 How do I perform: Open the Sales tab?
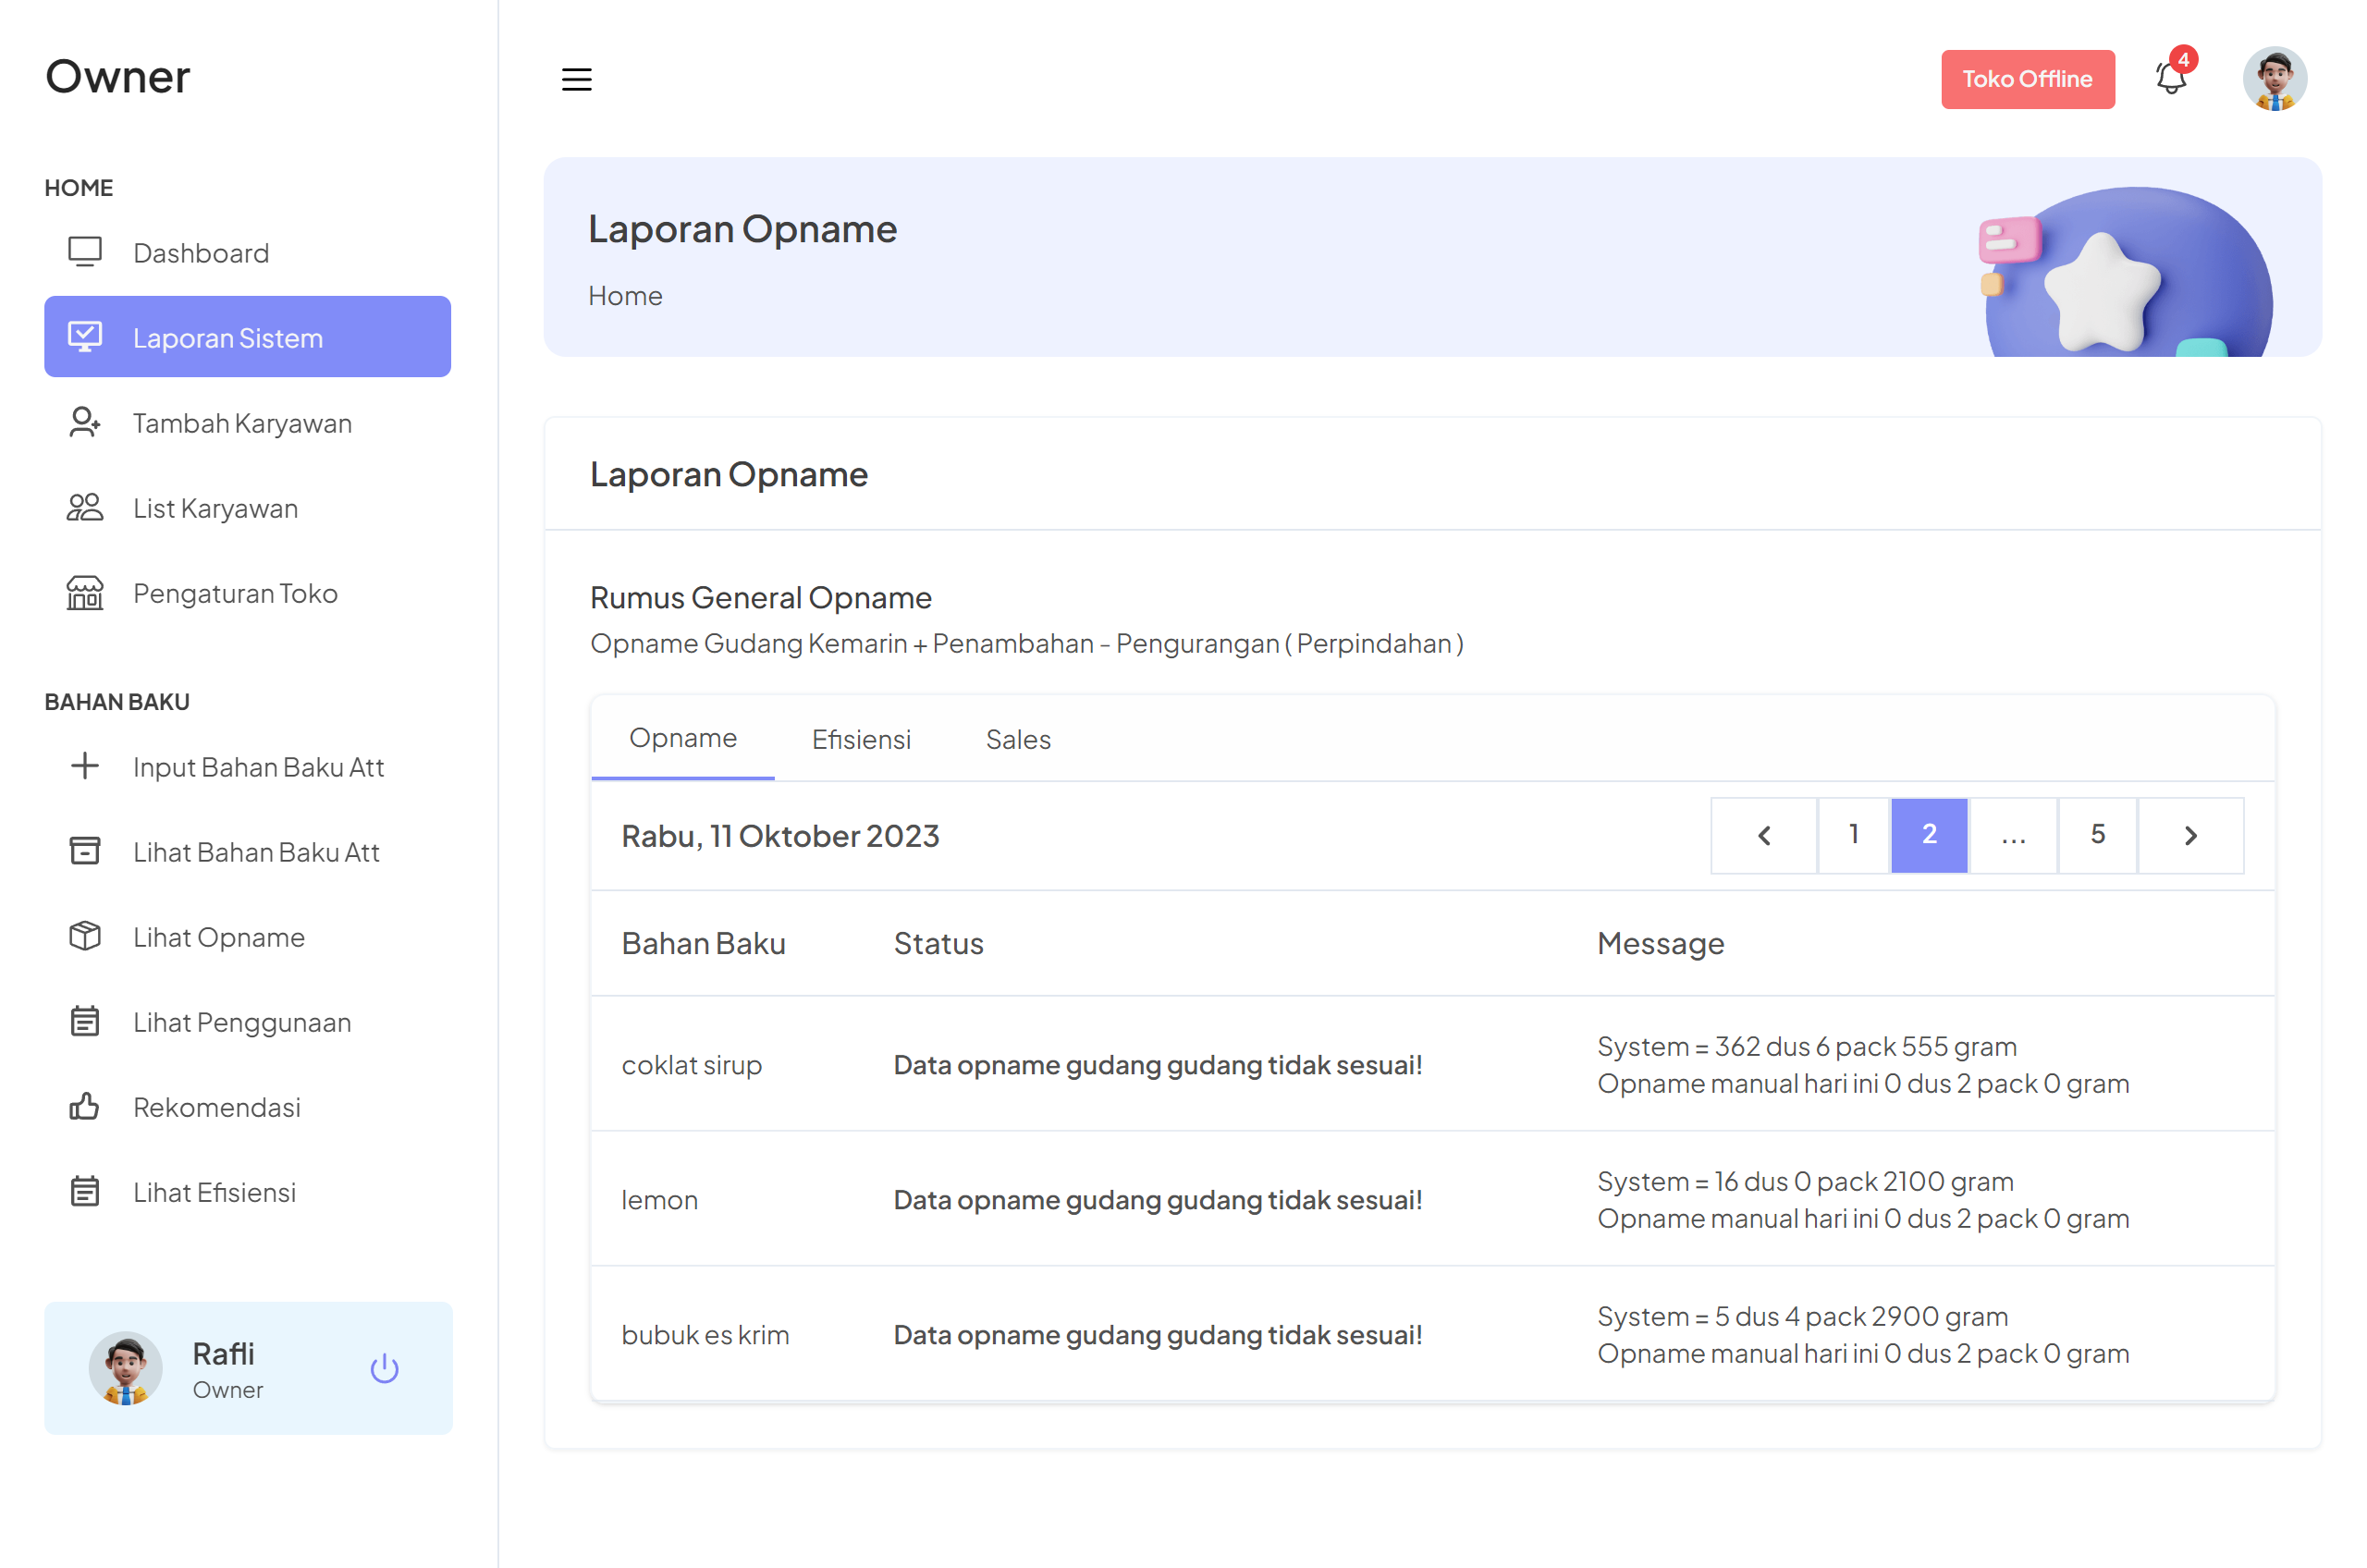(x=1018, y=739)
